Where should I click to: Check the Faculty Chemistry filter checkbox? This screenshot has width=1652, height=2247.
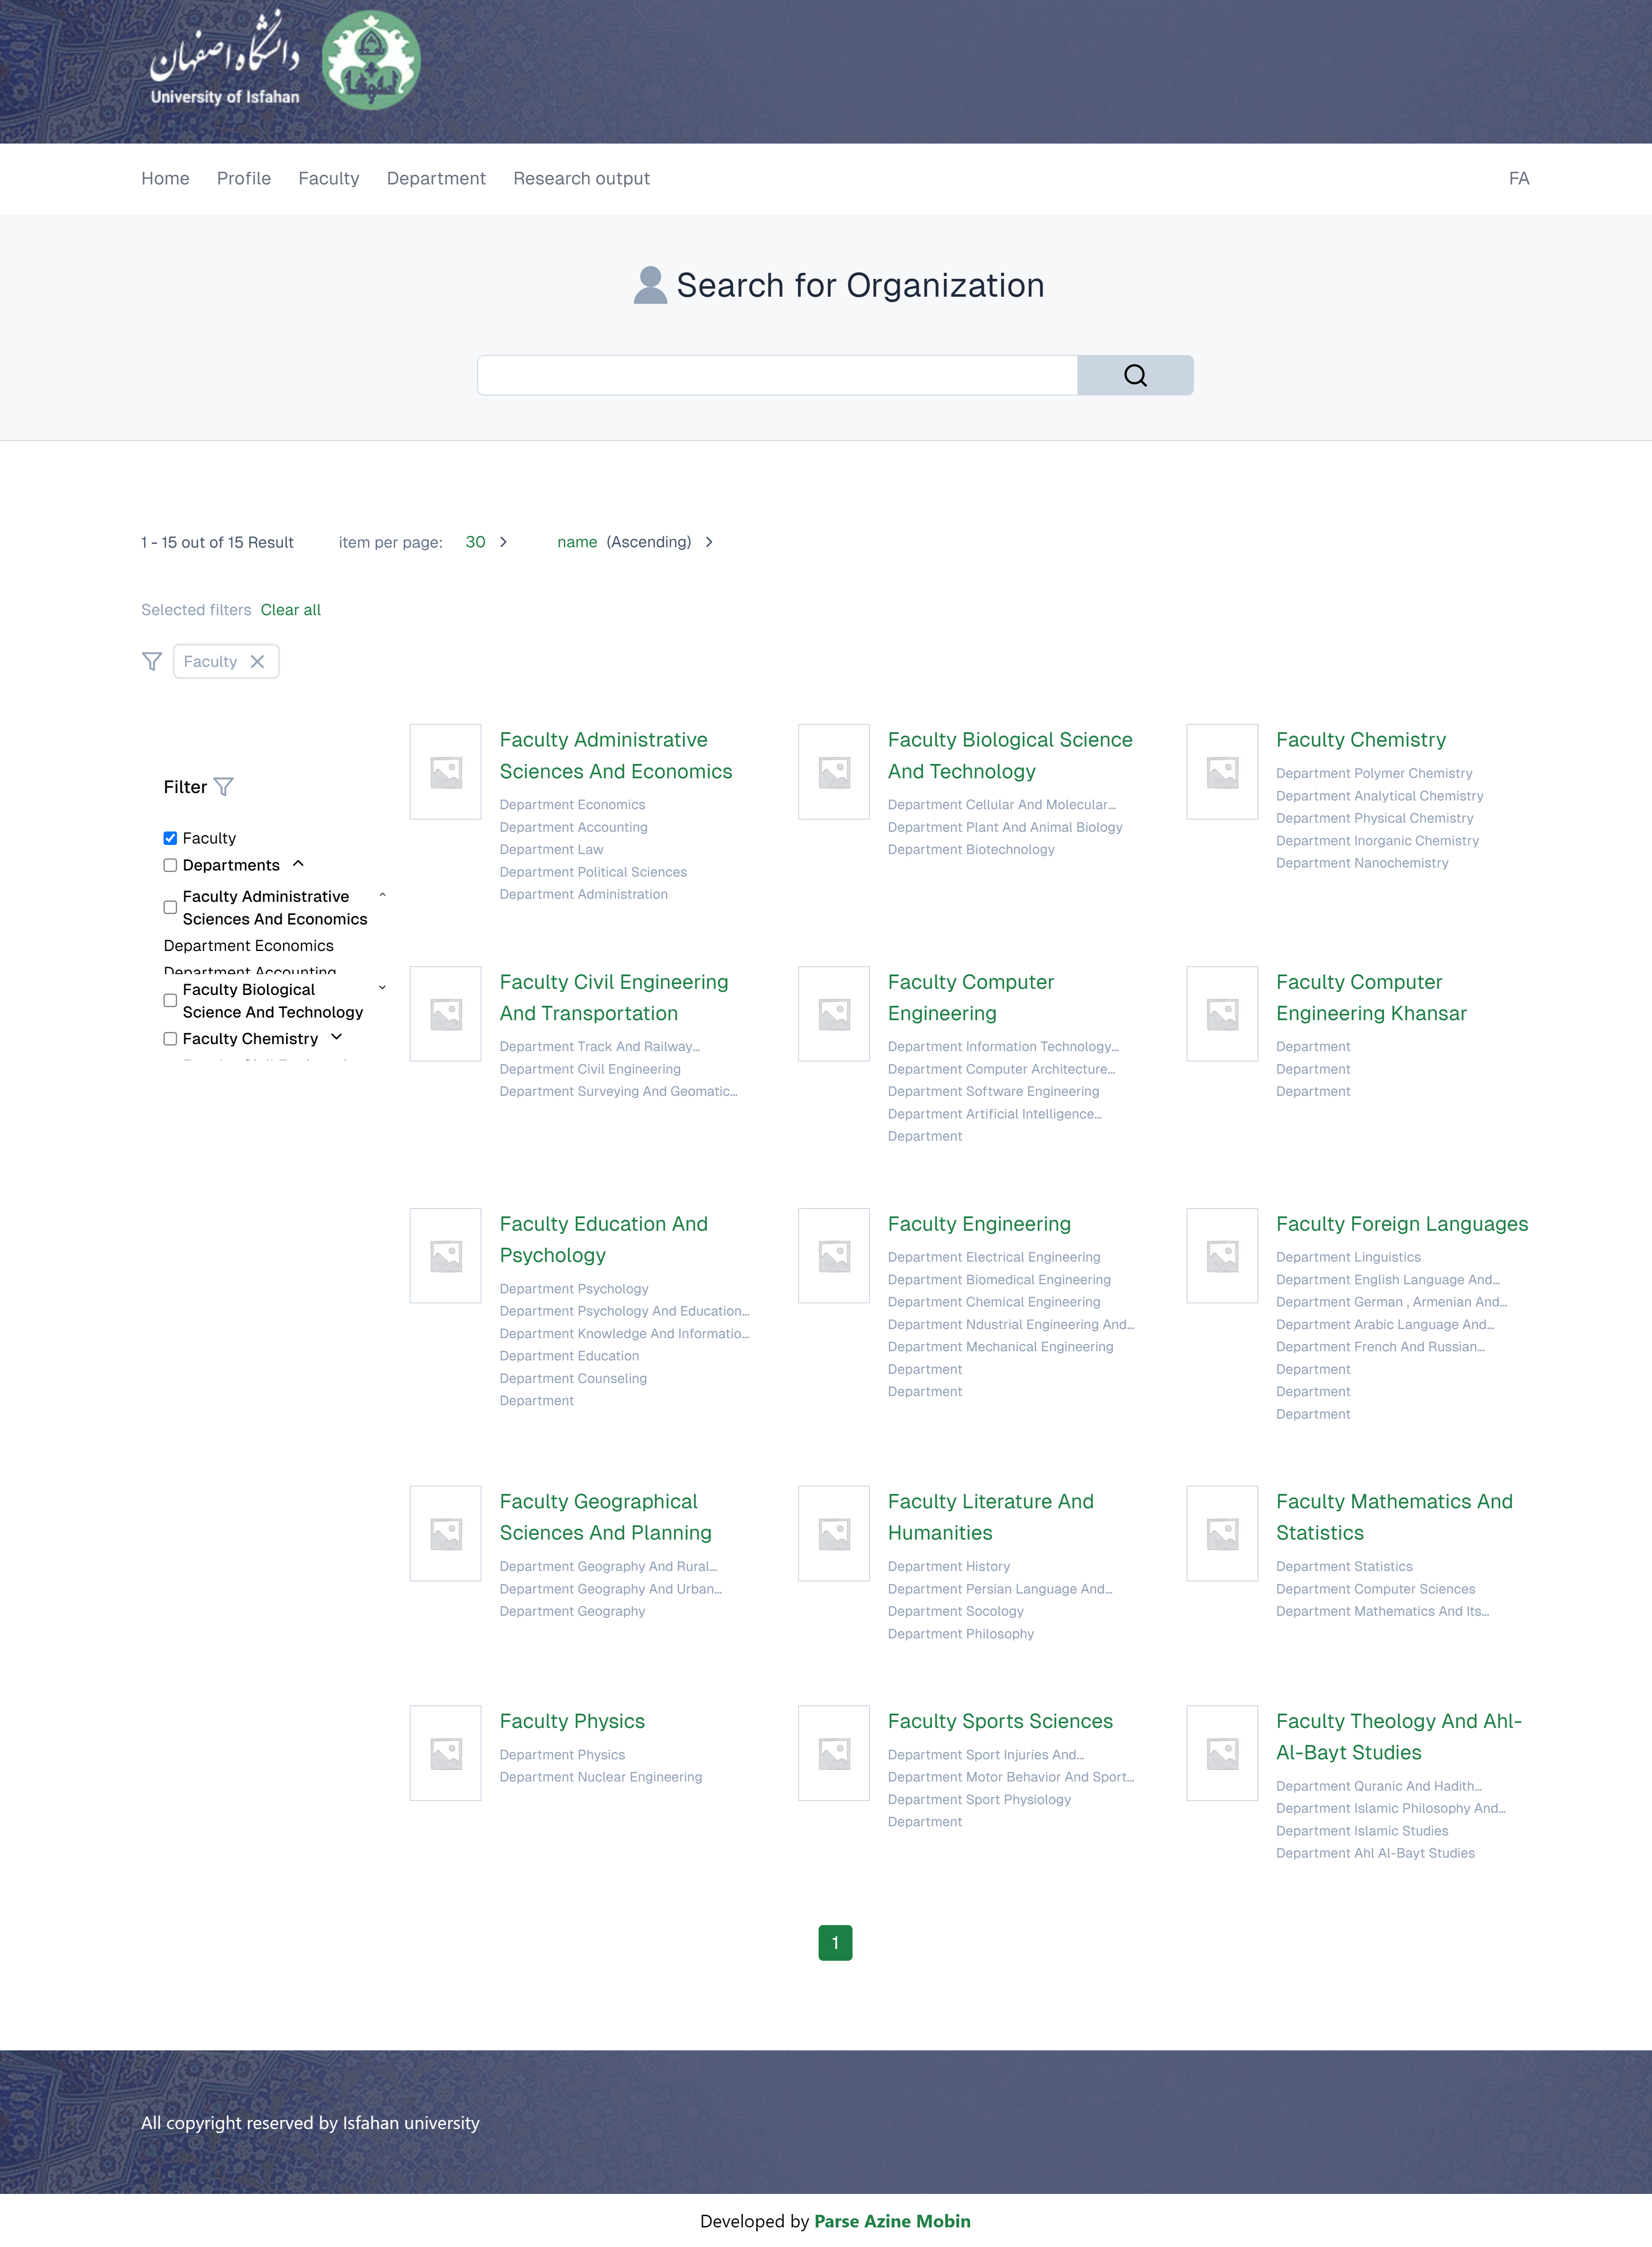170,1039
